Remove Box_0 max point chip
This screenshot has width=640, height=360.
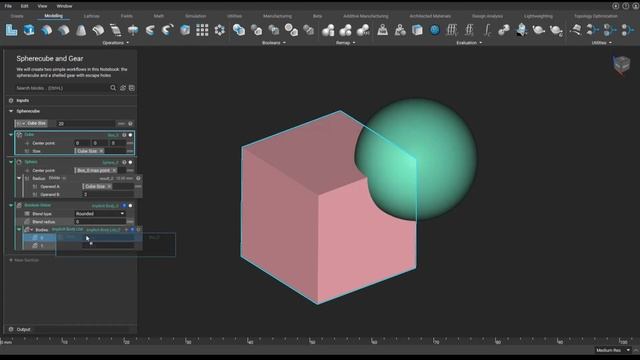pyautogui.click(x=114, y=170)
